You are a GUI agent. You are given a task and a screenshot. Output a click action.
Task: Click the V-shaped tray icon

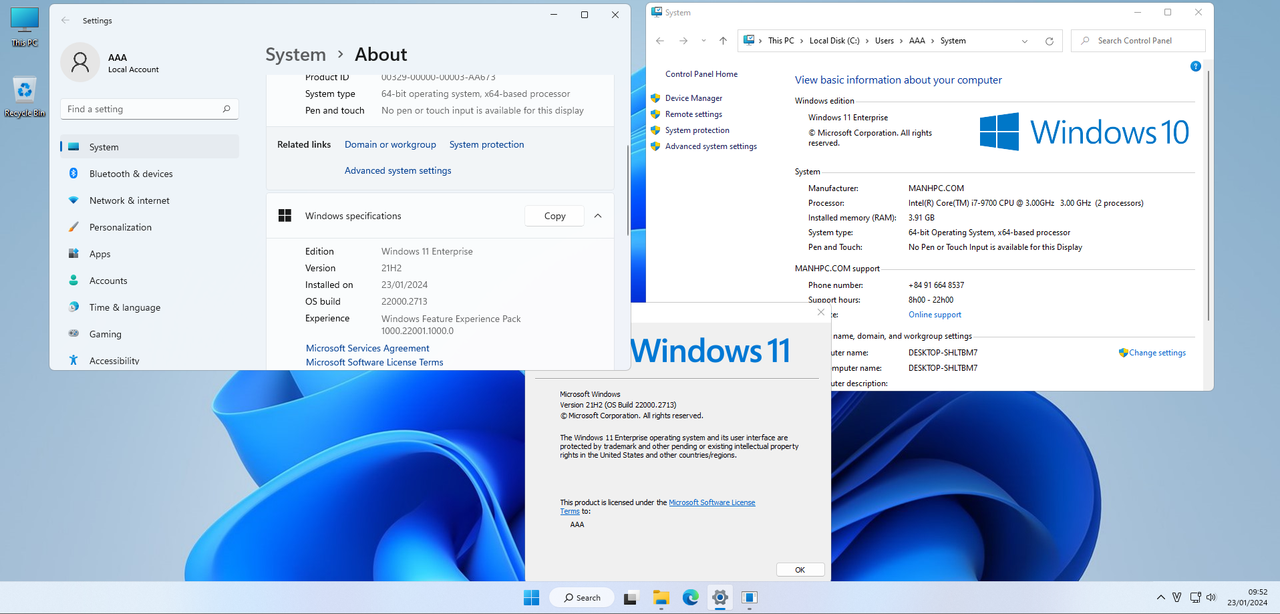point(1178,598)
